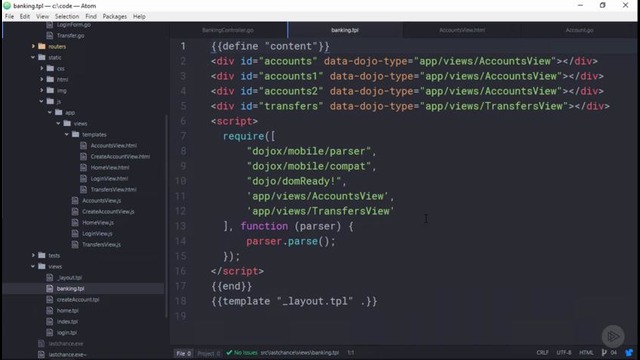Viewport: 640px width, 360px height.
Task: Switch to the AccountsView.html tab
Action: 462,30
